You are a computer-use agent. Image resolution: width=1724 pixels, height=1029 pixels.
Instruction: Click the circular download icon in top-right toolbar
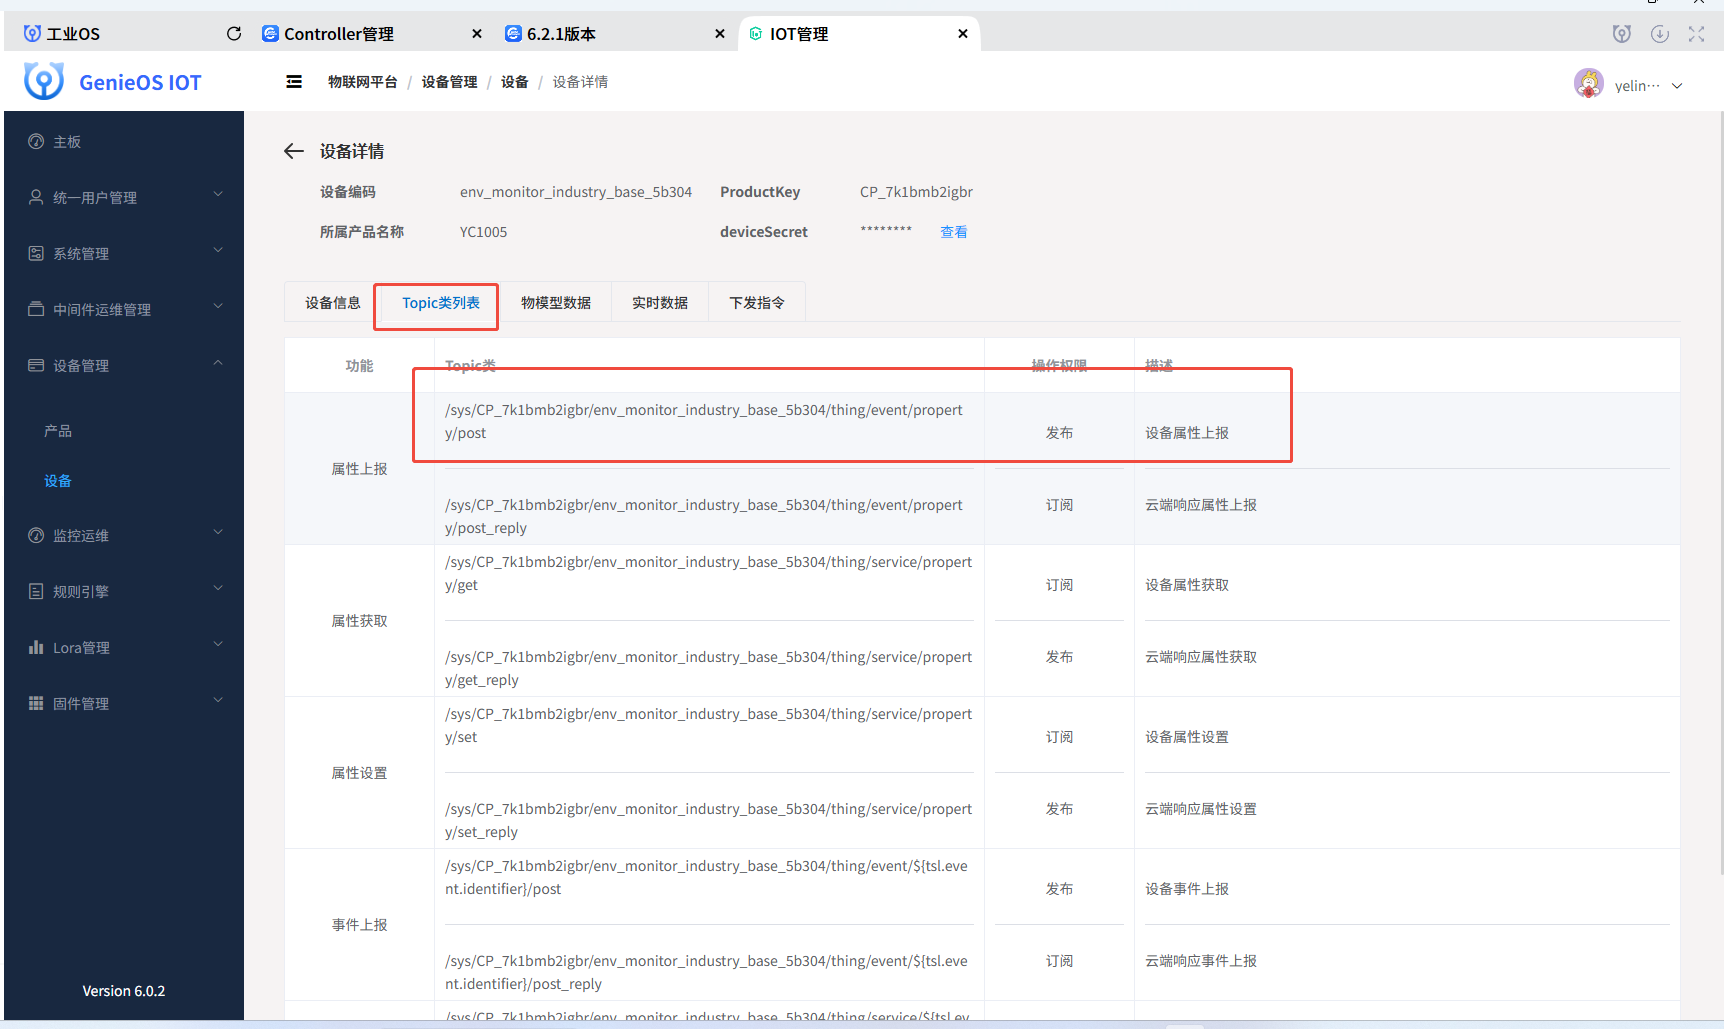[x=1660, y=33]
